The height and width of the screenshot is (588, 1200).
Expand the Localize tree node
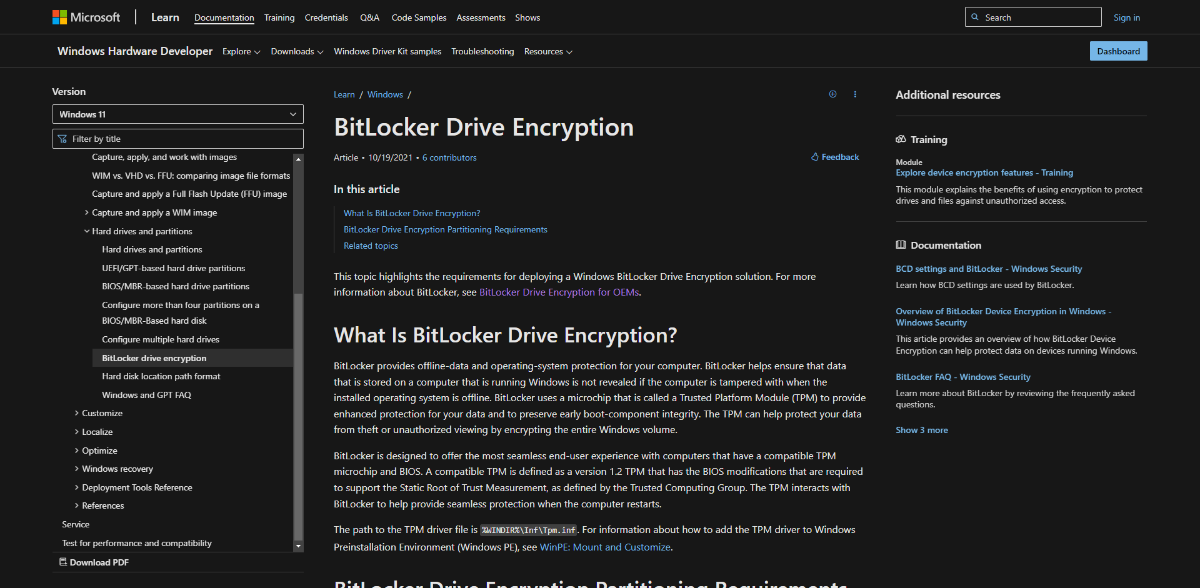(x=77, y=432)
